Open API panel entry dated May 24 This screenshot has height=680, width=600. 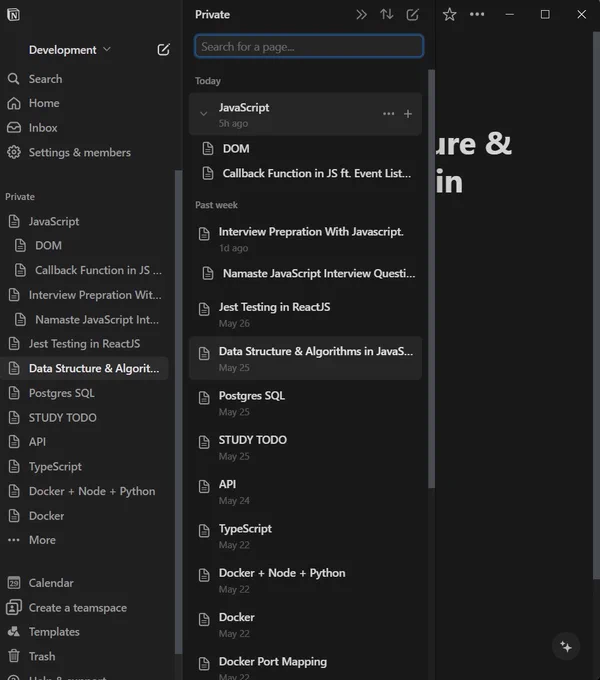coord(306,491)
